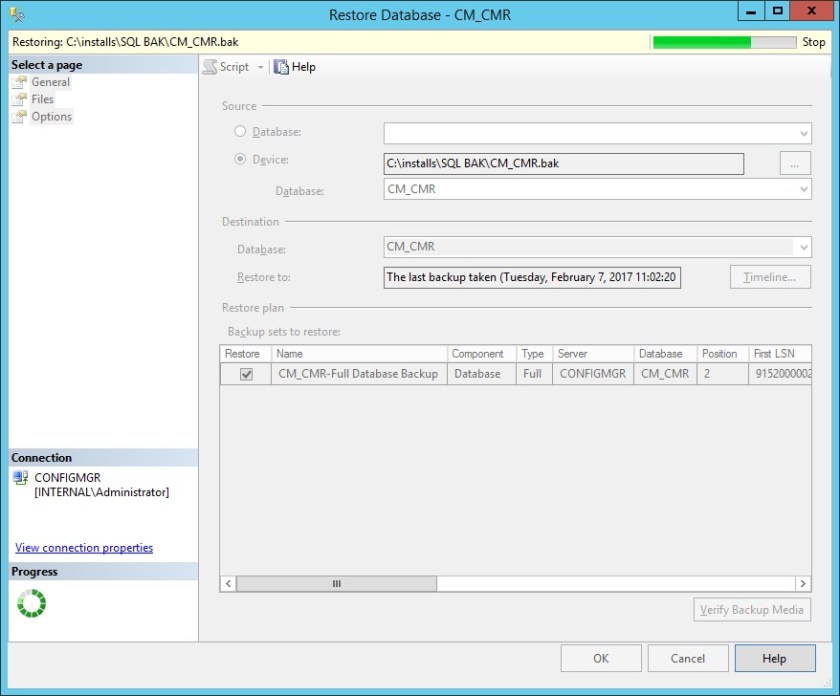Image resolution: width=840 pixels, height=696 pixels.
Task: Click the Script toolbar icon
Action: click(x=210, y=67)
